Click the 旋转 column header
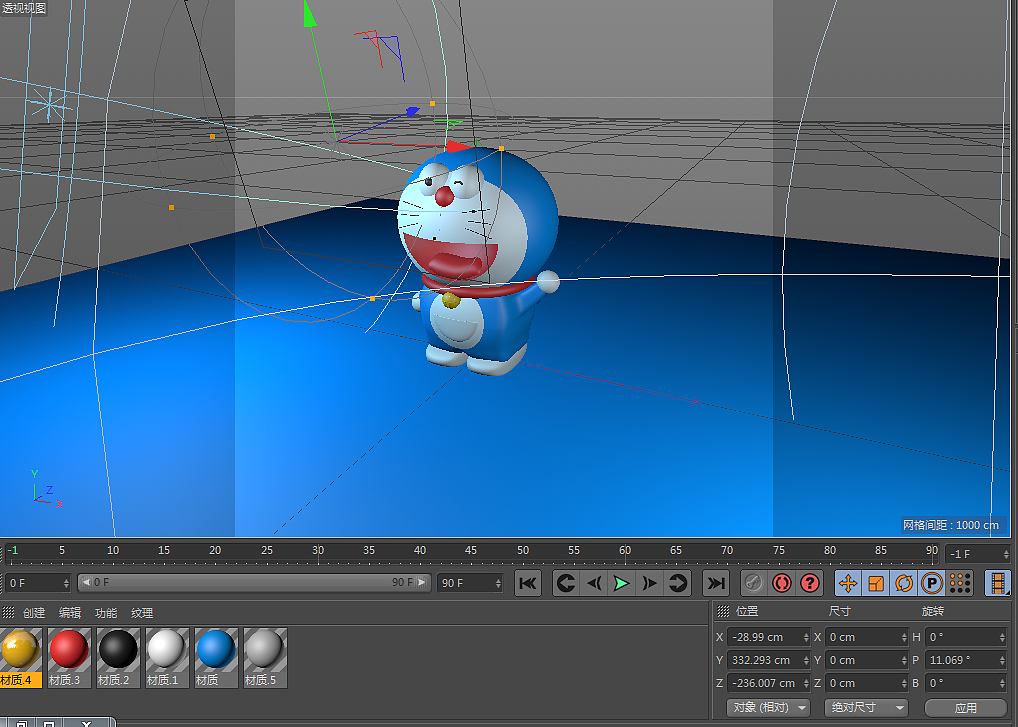Image resolution: width=1018 pixels, height=727 pixels. tap(933, 611)
